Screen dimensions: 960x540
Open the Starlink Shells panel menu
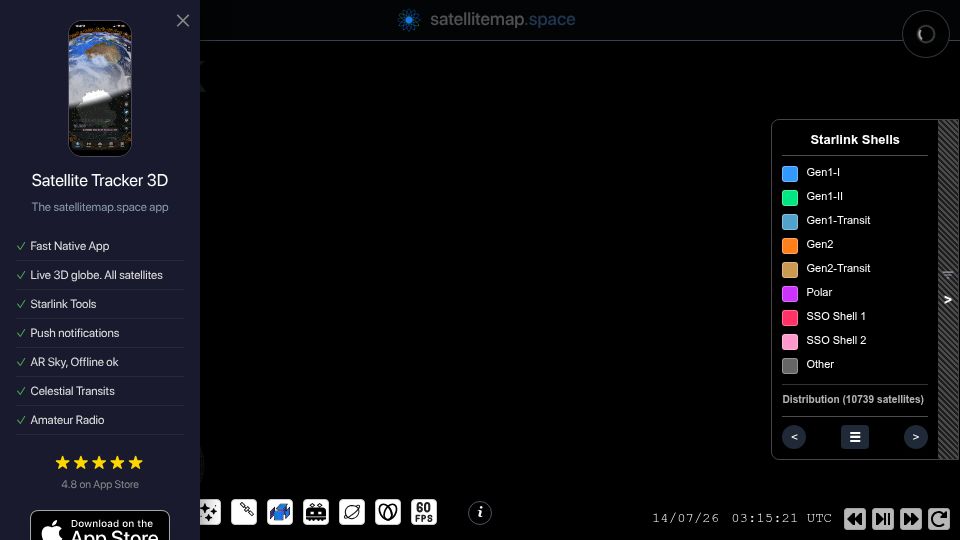click(855, 437)
